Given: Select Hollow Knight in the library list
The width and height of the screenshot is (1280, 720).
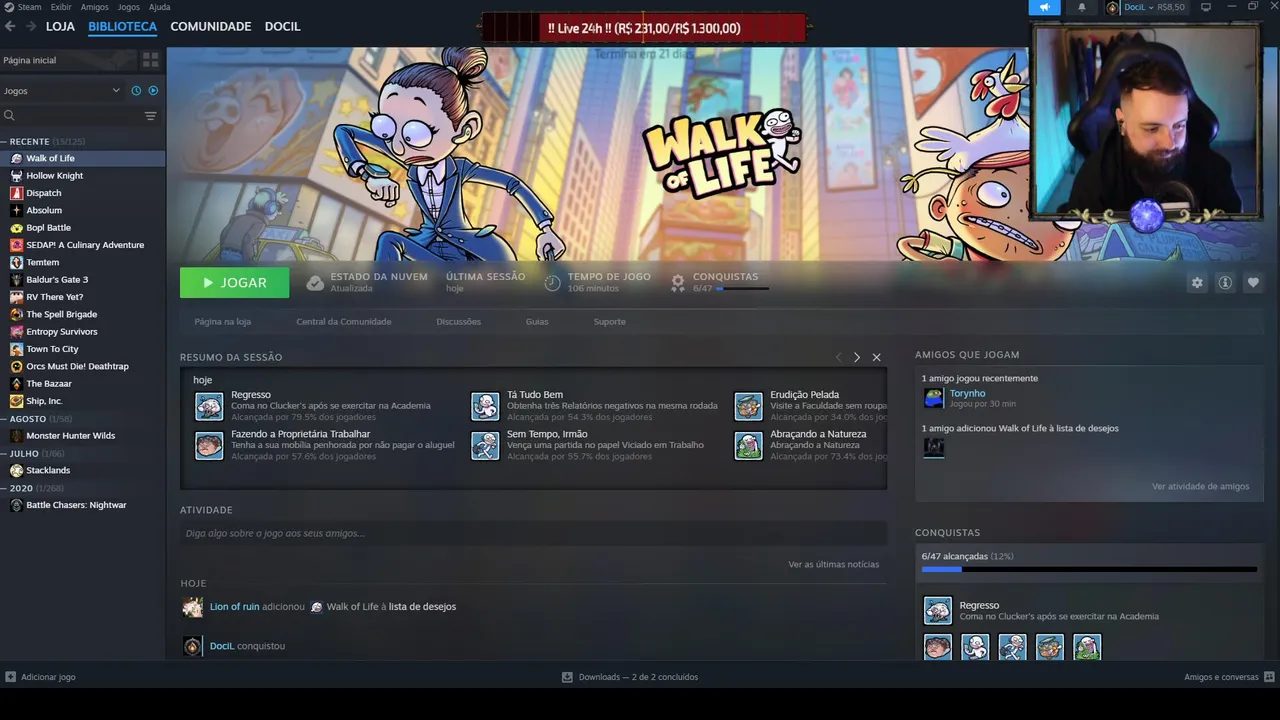Looking at the screenshot, I should point(82,176).
